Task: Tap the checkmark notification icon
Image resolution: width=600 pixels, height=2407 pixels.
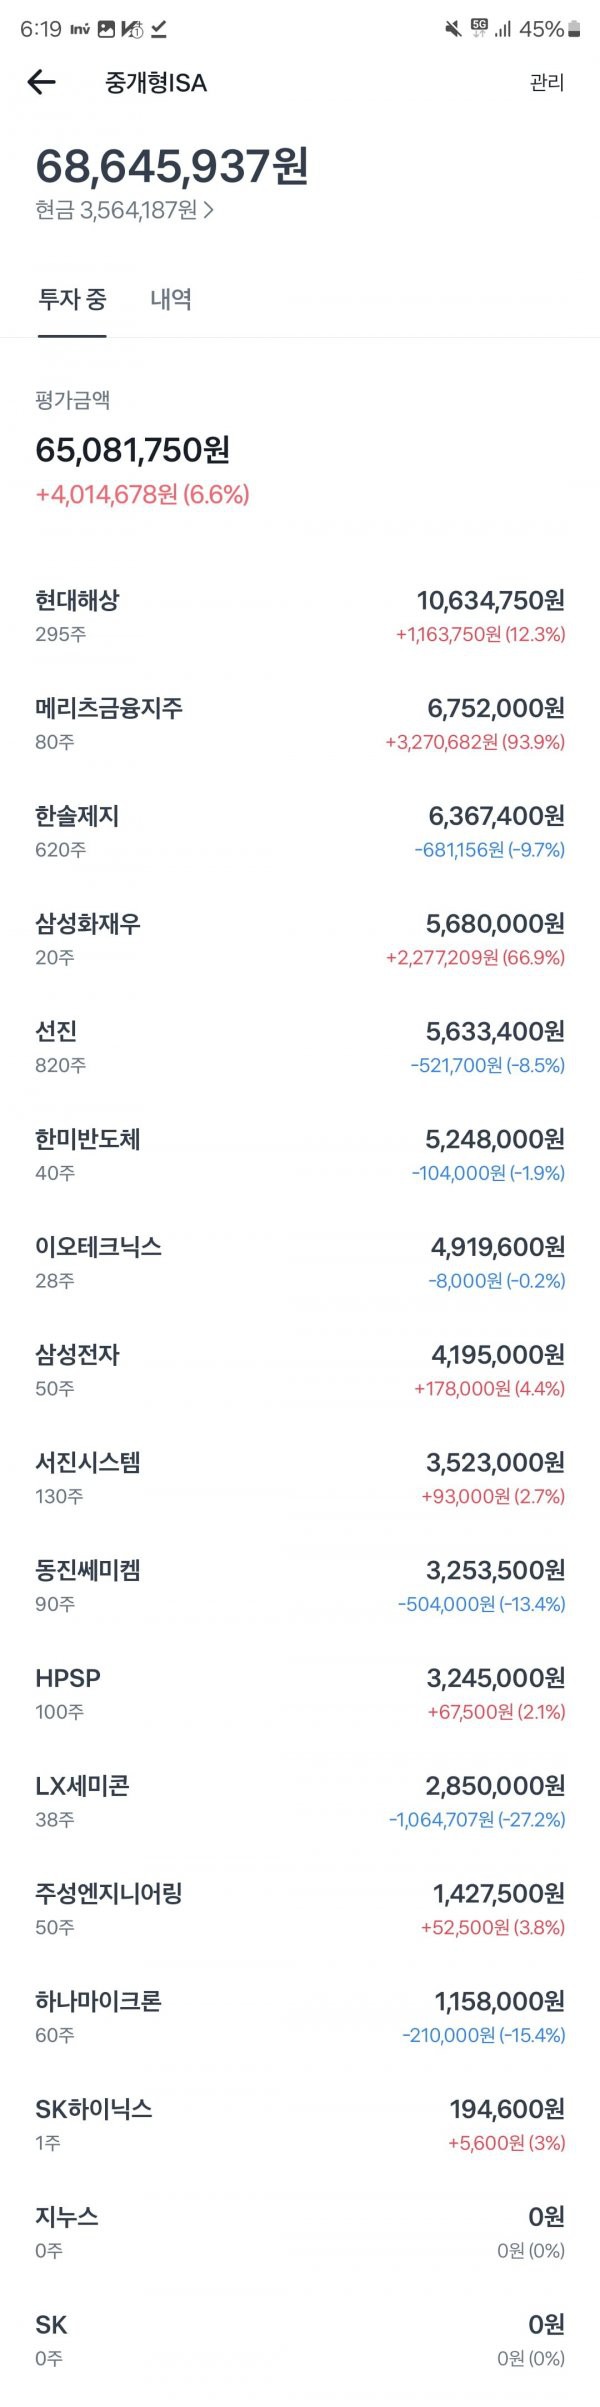Action: click(x=158, y=29)
